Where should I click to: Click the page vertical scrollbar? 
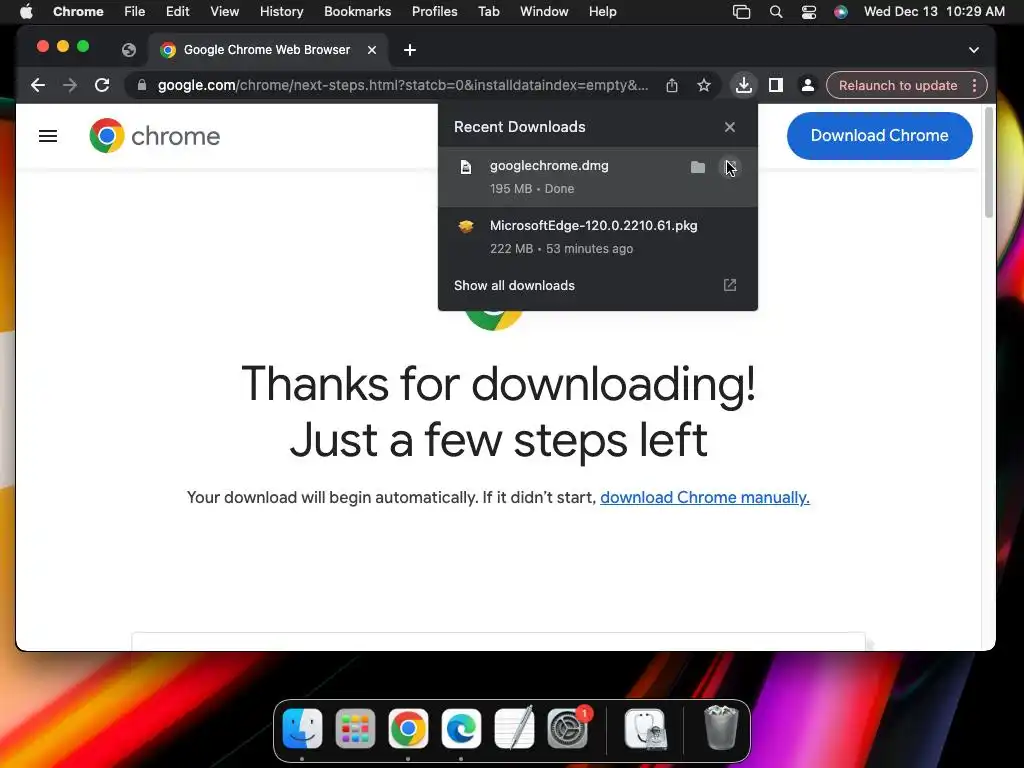point(989,163)
